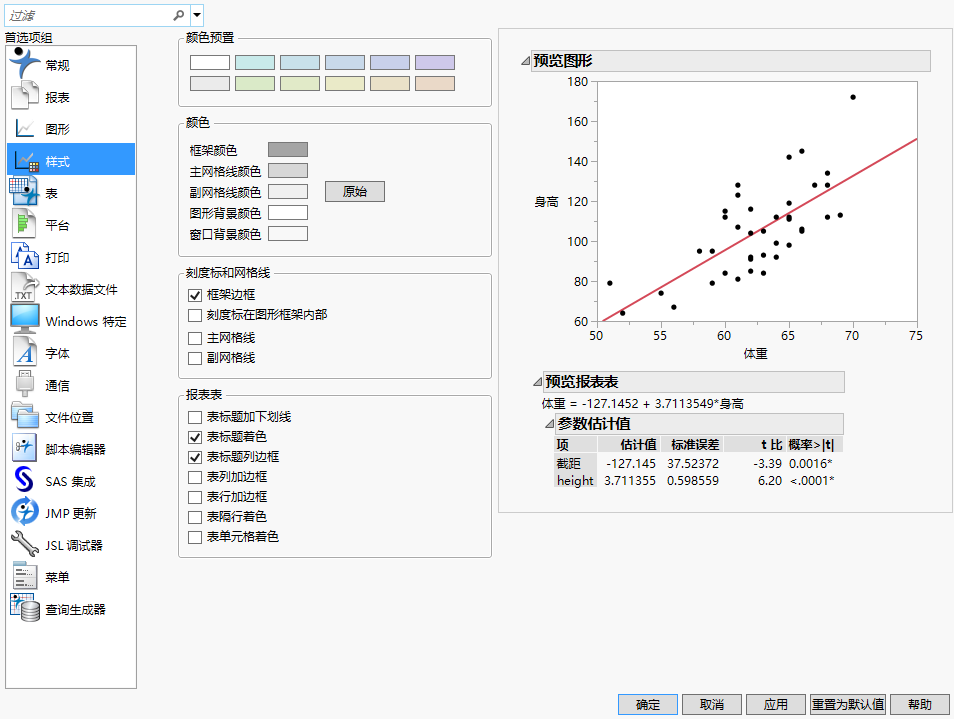Viewport: 954px width, 719px height.
Task: Collapse the 参数估计值 disclosure triangle
Action: coord(549,423)
